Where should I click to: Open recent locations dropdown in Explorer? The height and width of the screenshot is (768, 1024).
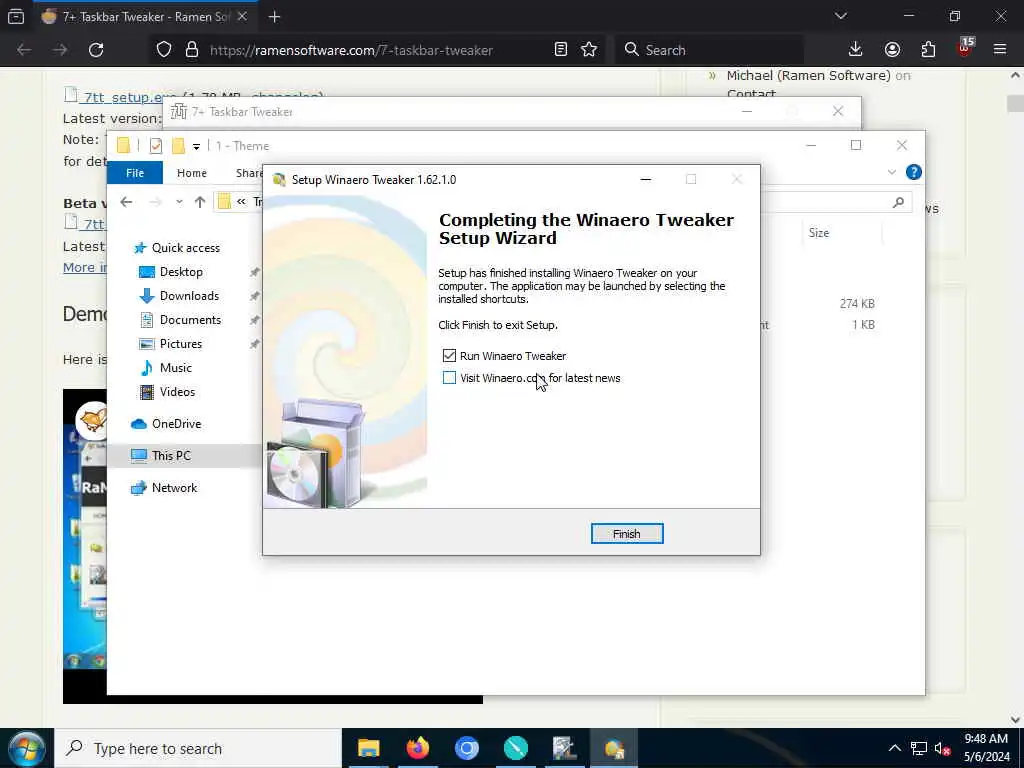179,202
